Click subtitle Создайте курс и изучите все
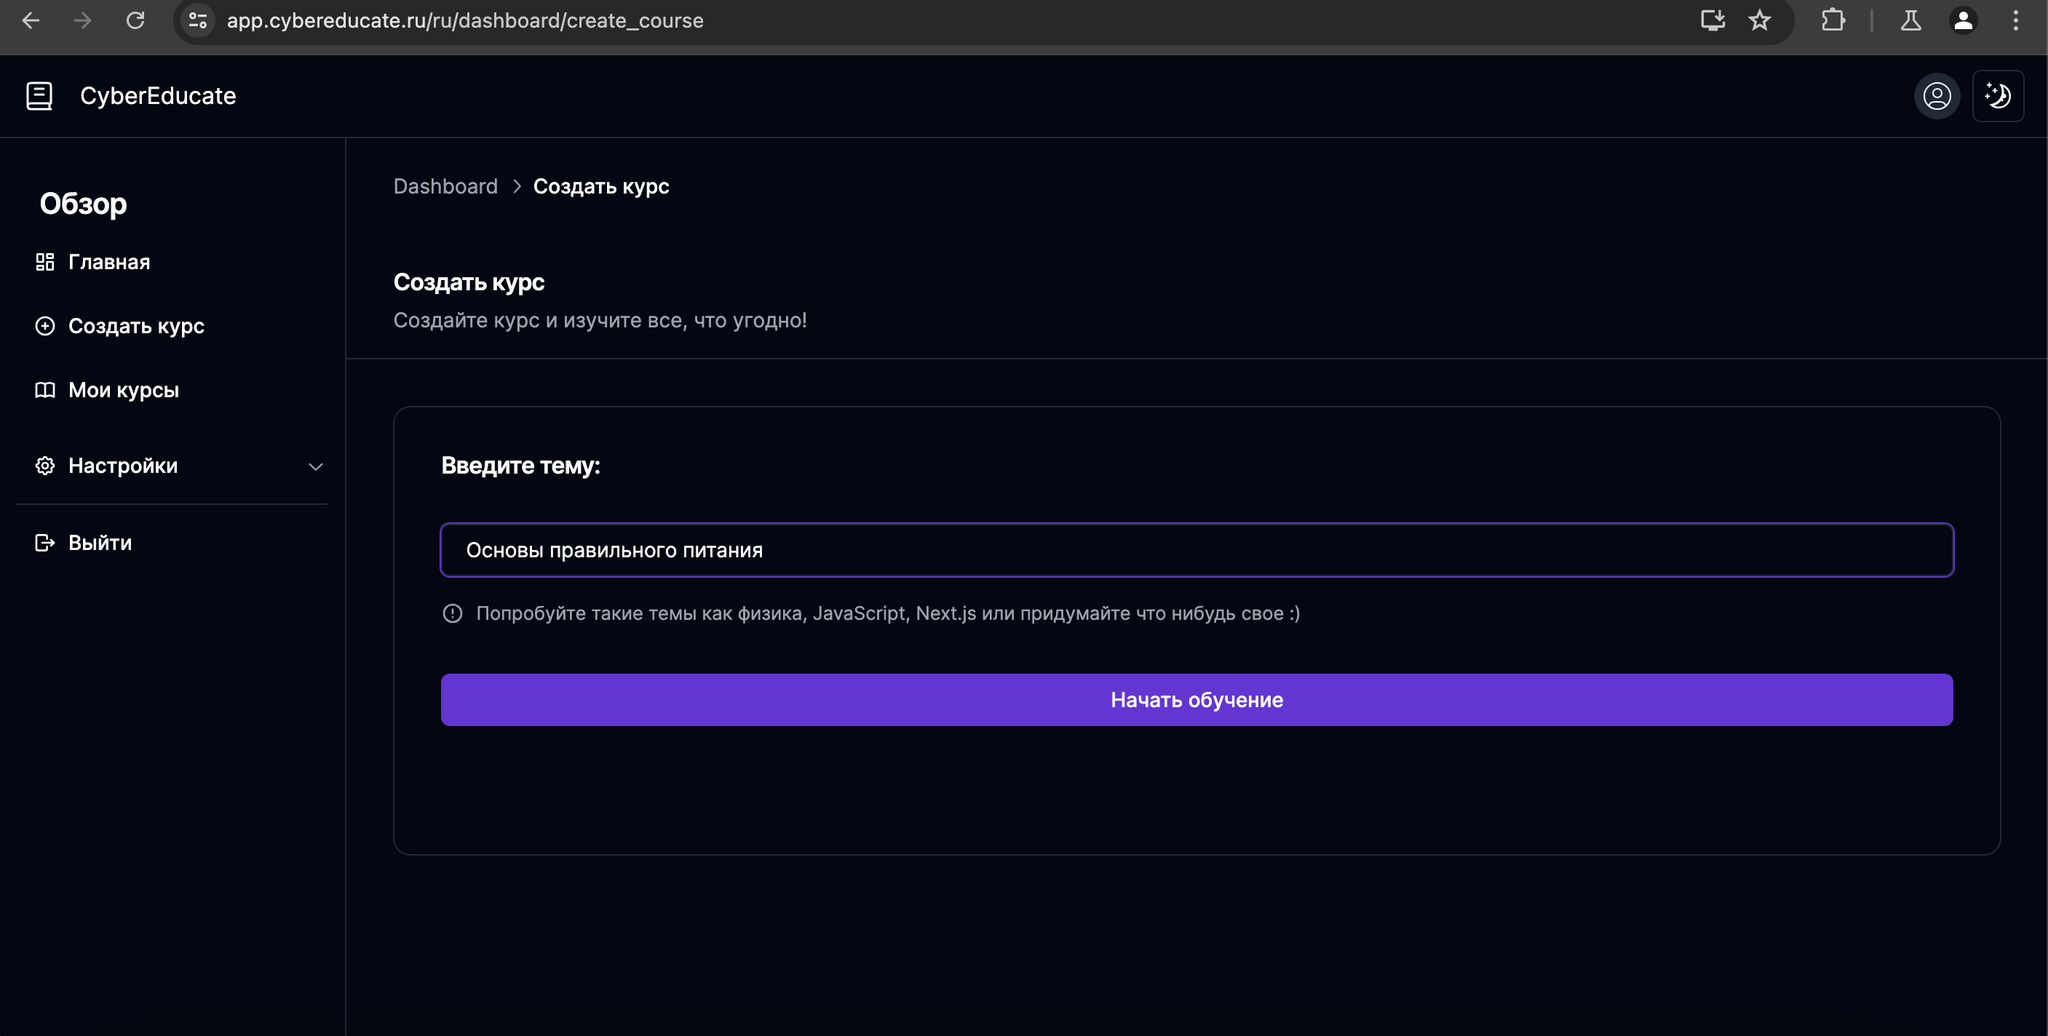This screenshot has height=1036, width=2048. click(x=600, y=320)
